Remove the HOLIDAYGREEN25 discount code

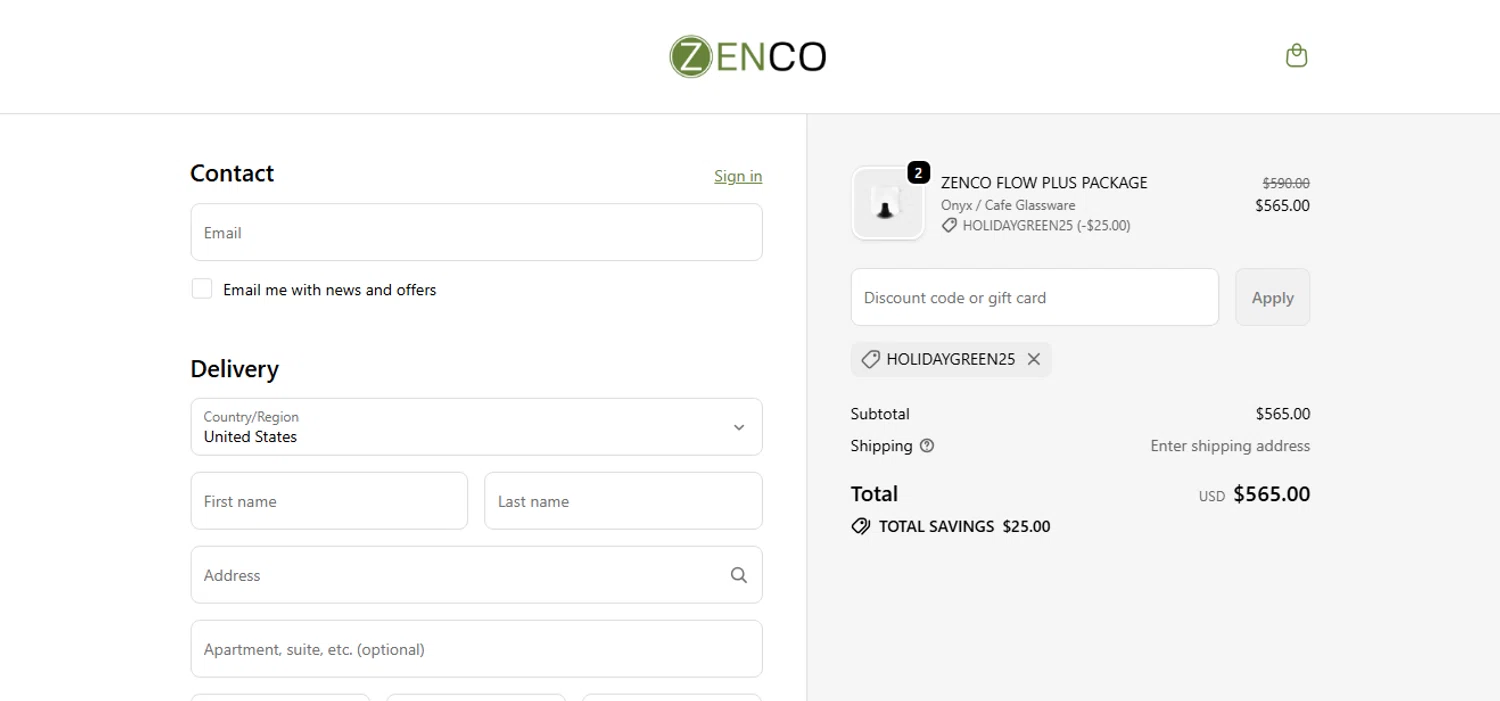(x=1034, y=359)
